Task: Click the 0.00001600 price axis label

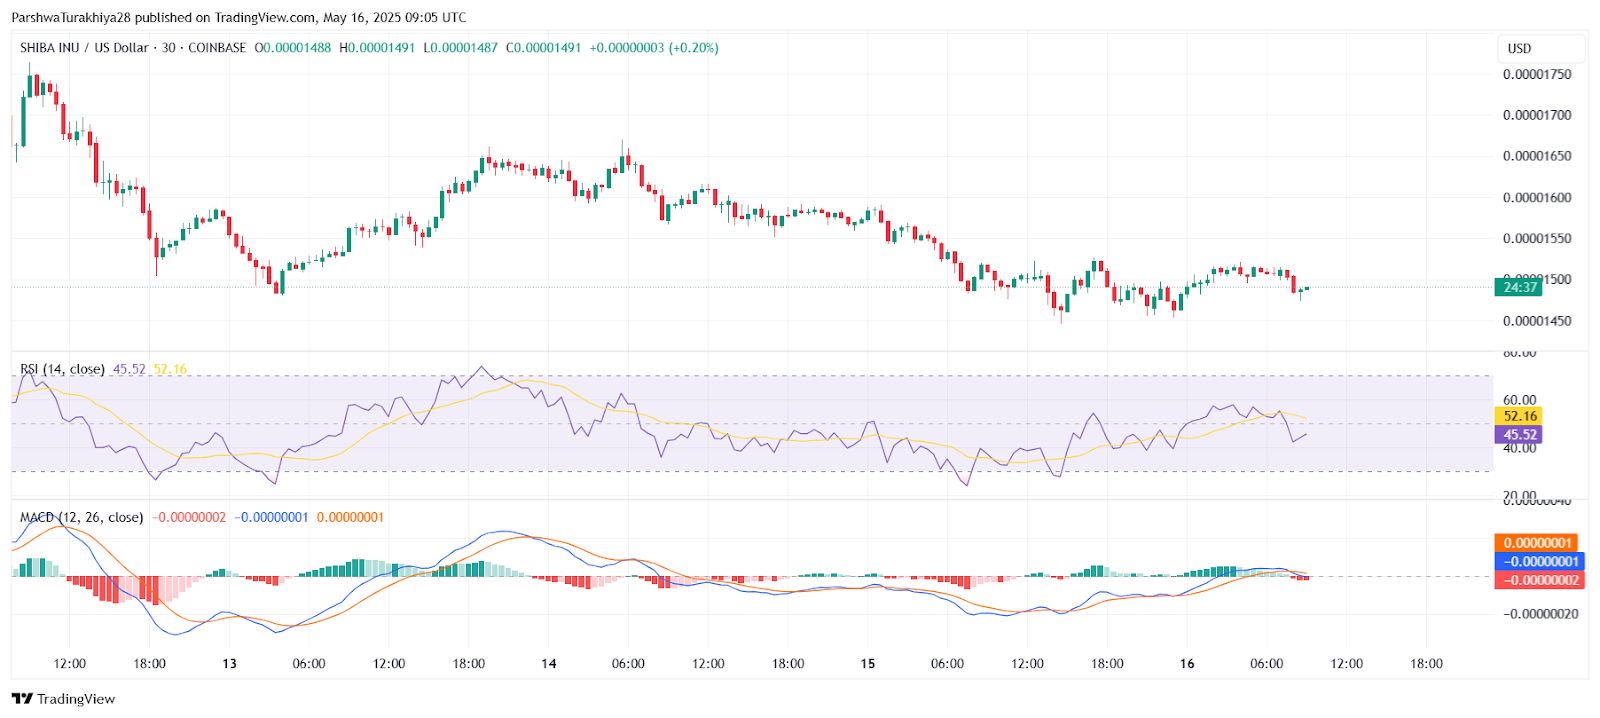Action: pos(1537,197)
